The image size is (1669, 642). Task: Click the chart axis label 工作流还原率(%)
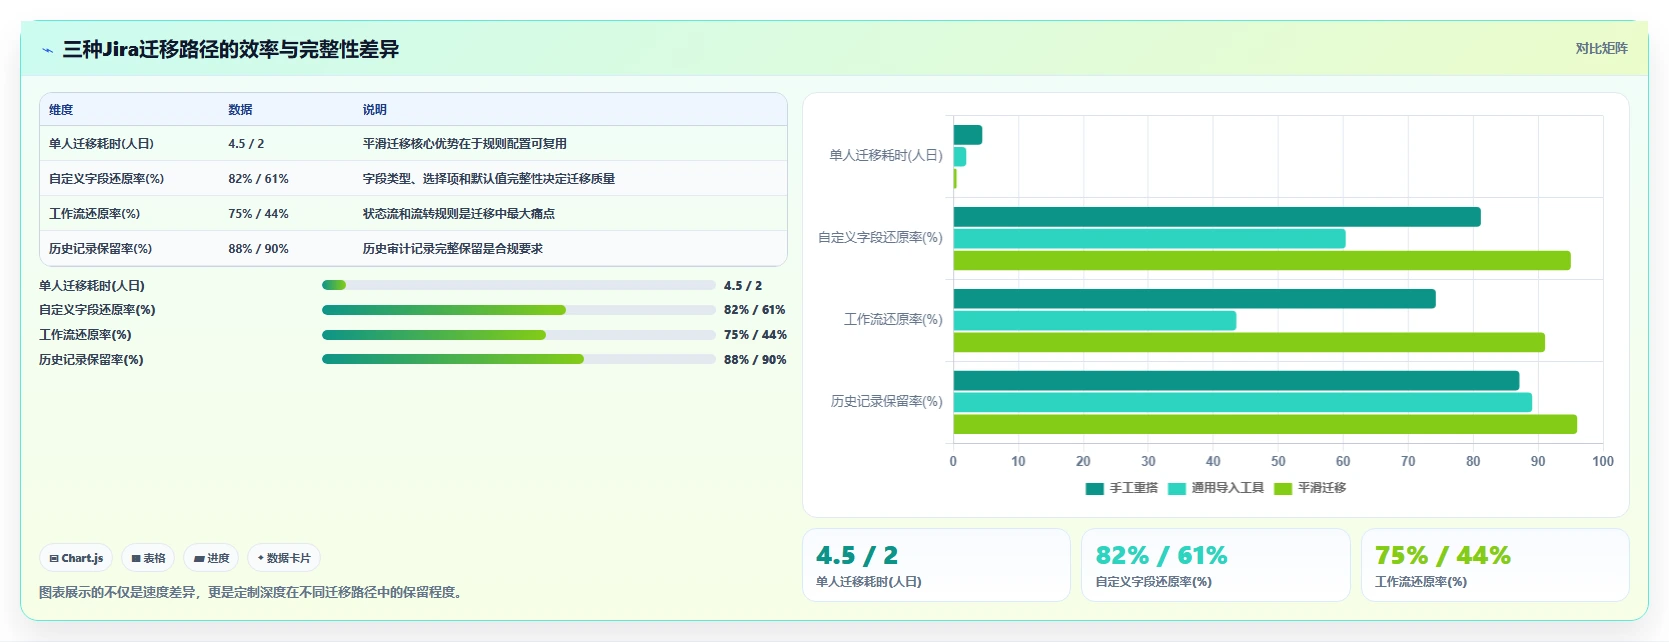point(893,319)
